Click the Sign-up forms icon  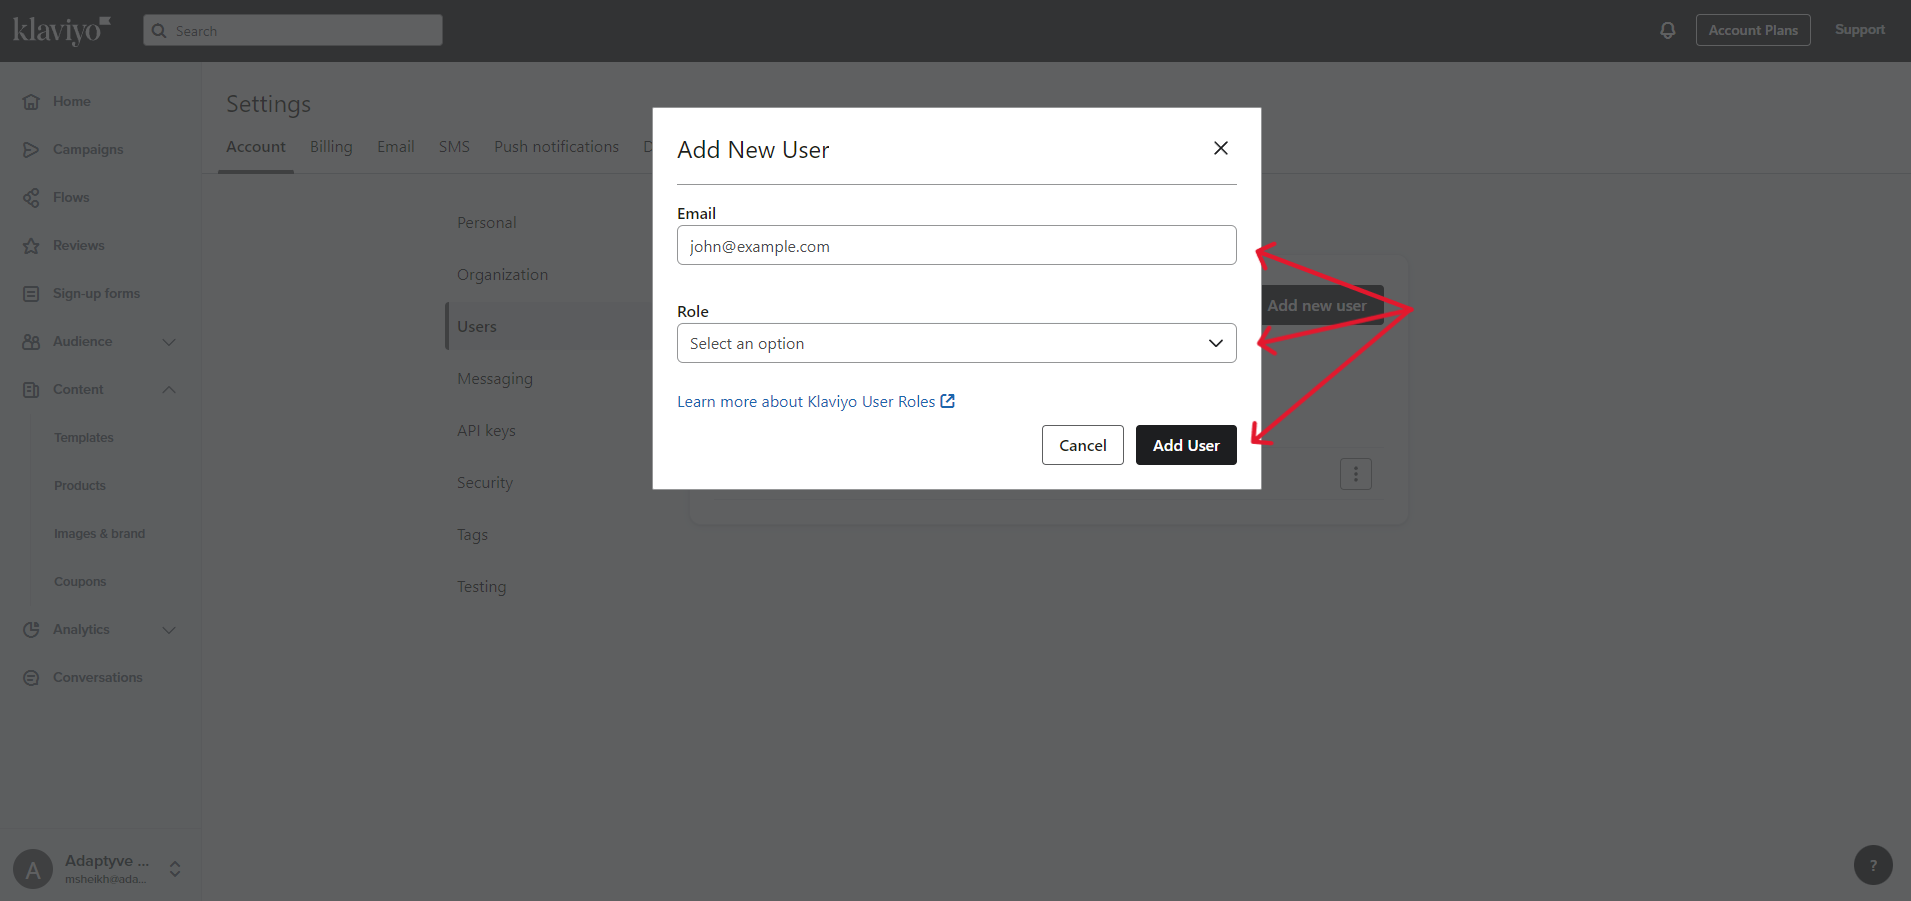pos(31,294)
